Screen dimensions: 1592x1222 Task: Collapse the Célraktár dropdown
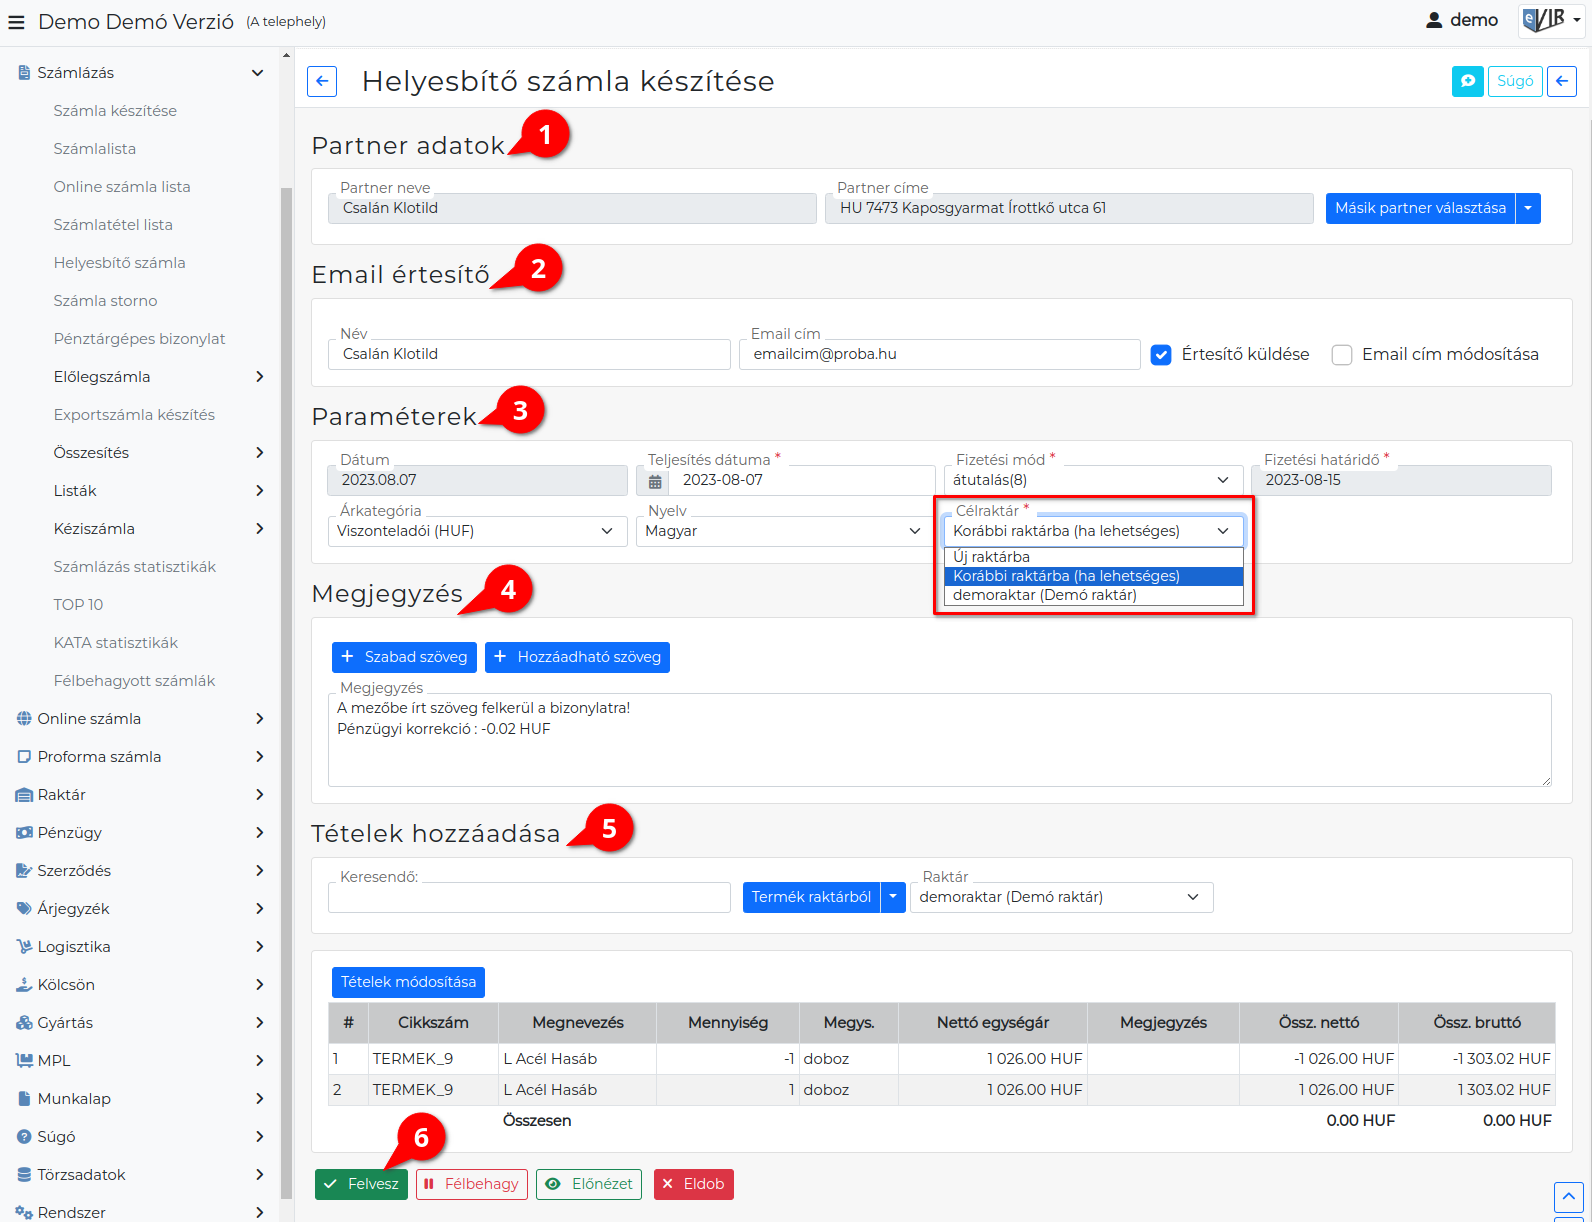pyautogui.click(x=1093, y=532)
